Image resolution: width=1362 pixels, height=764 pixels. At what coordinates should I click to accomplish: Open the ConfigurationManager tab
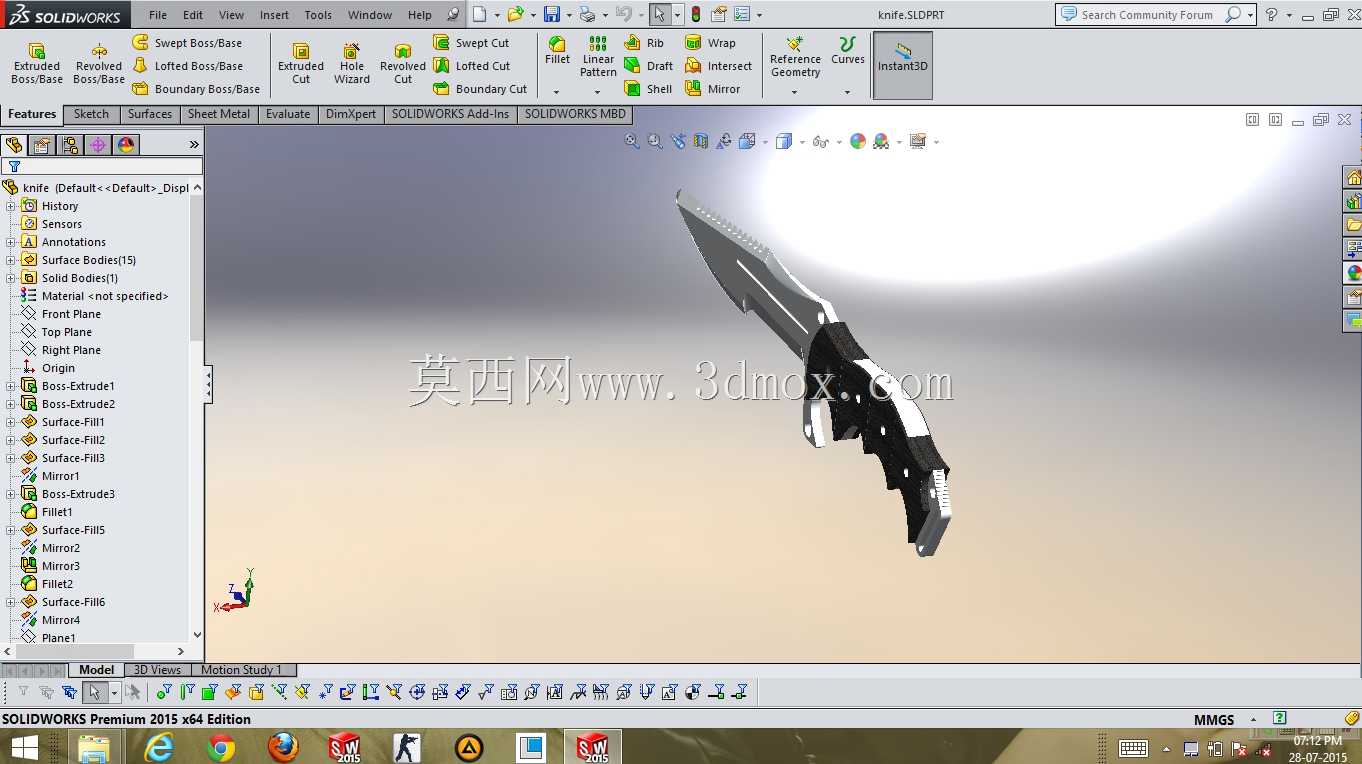(x=70, y=145)
